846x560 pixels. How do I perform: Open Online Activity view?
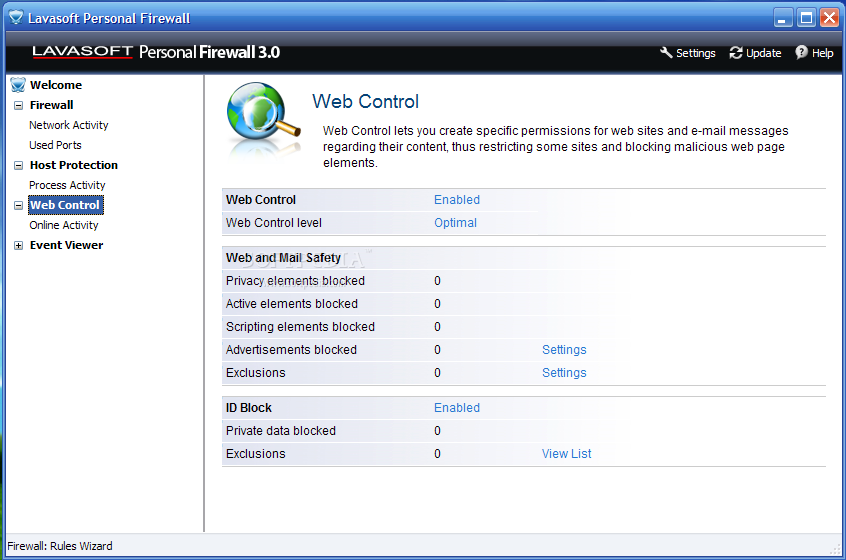[x=64, y=225]
